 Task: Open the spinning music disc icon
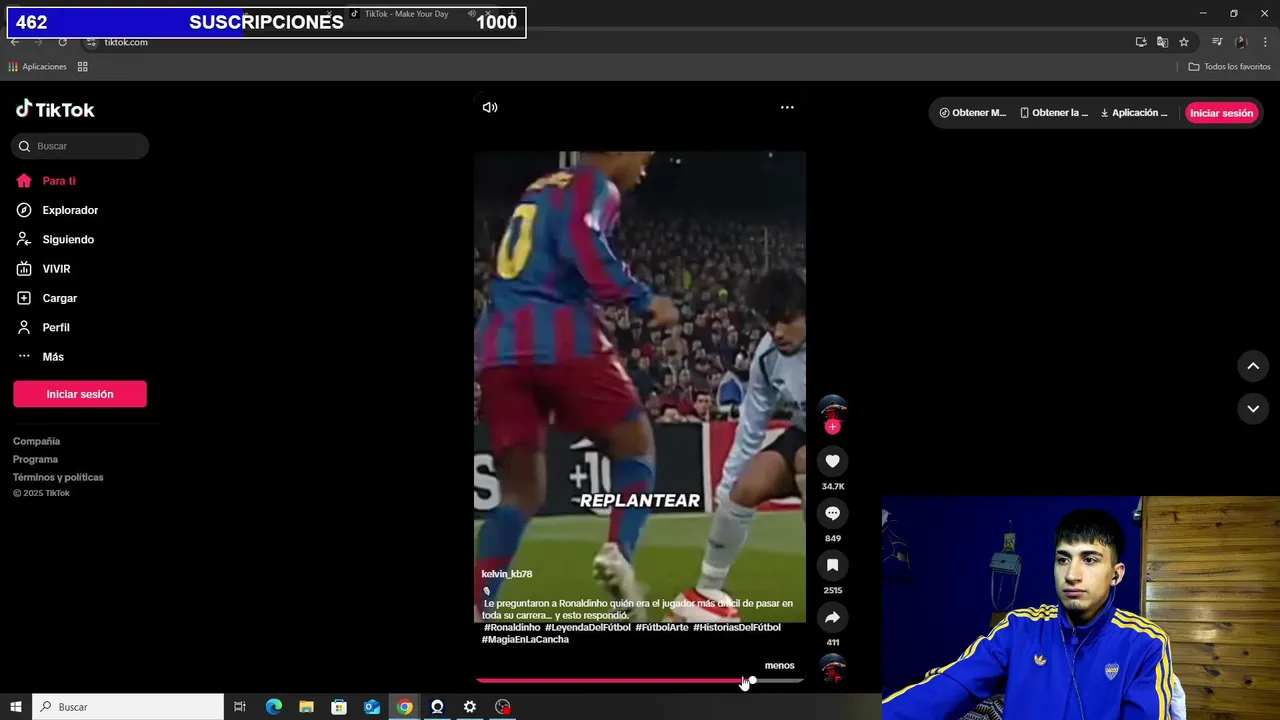point(832,668)
